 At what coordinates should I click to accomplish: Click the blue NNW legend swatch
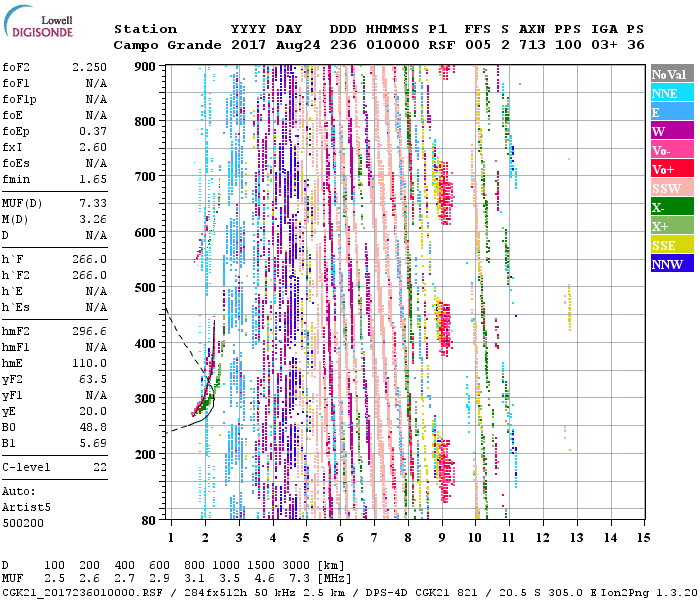pyautogui.click(x=670, y=264)
